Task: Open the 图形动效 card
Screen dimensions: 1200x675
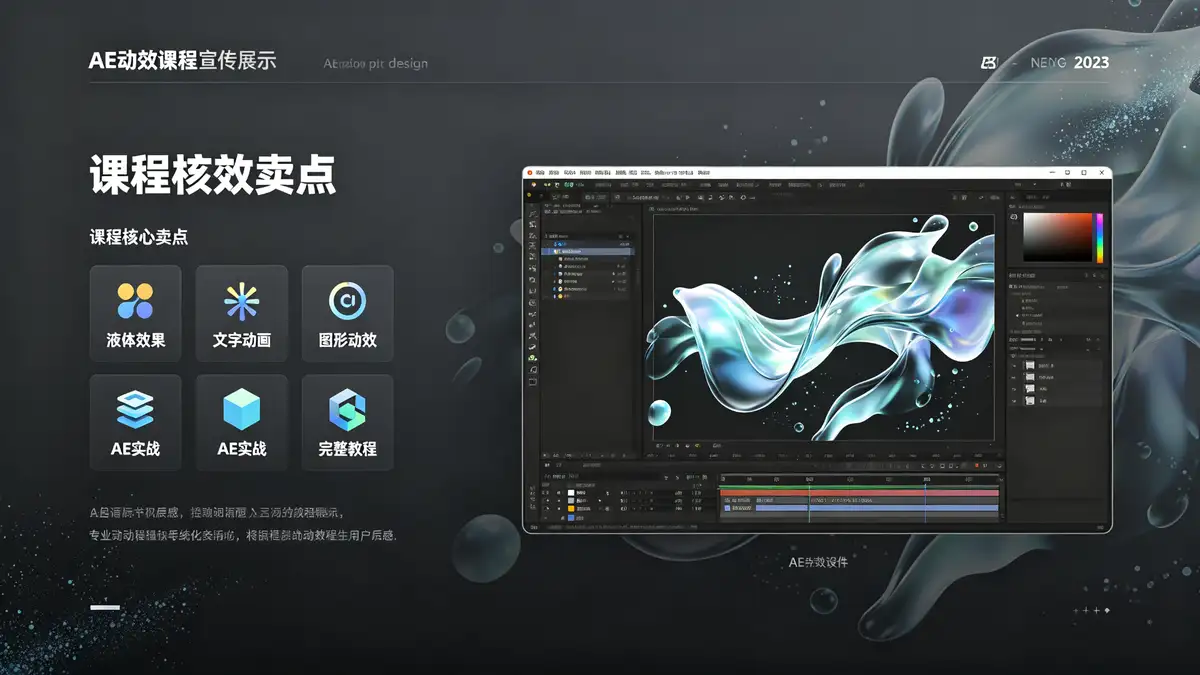Action: 347,313
